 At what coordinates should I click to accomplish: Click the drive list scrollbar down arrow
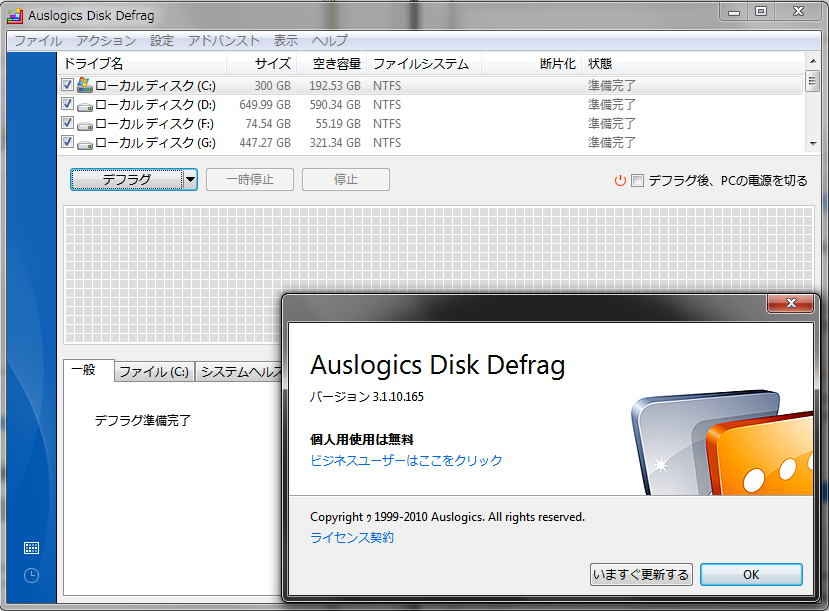813,144
